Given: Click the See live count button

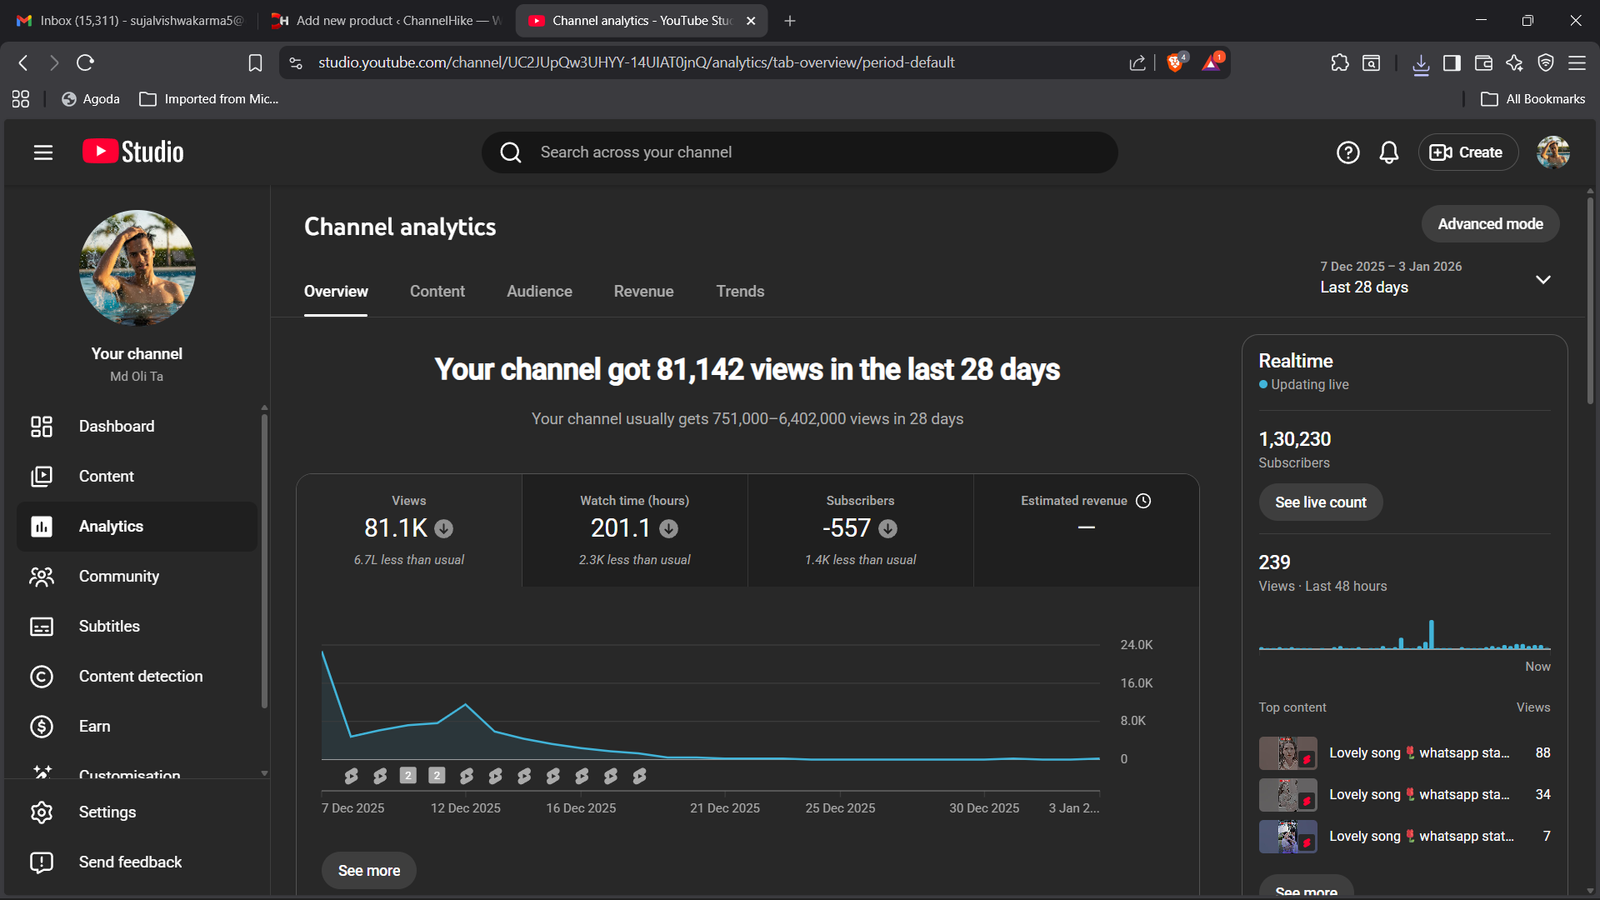Looking at the screenshot, I should (1320, 502).
